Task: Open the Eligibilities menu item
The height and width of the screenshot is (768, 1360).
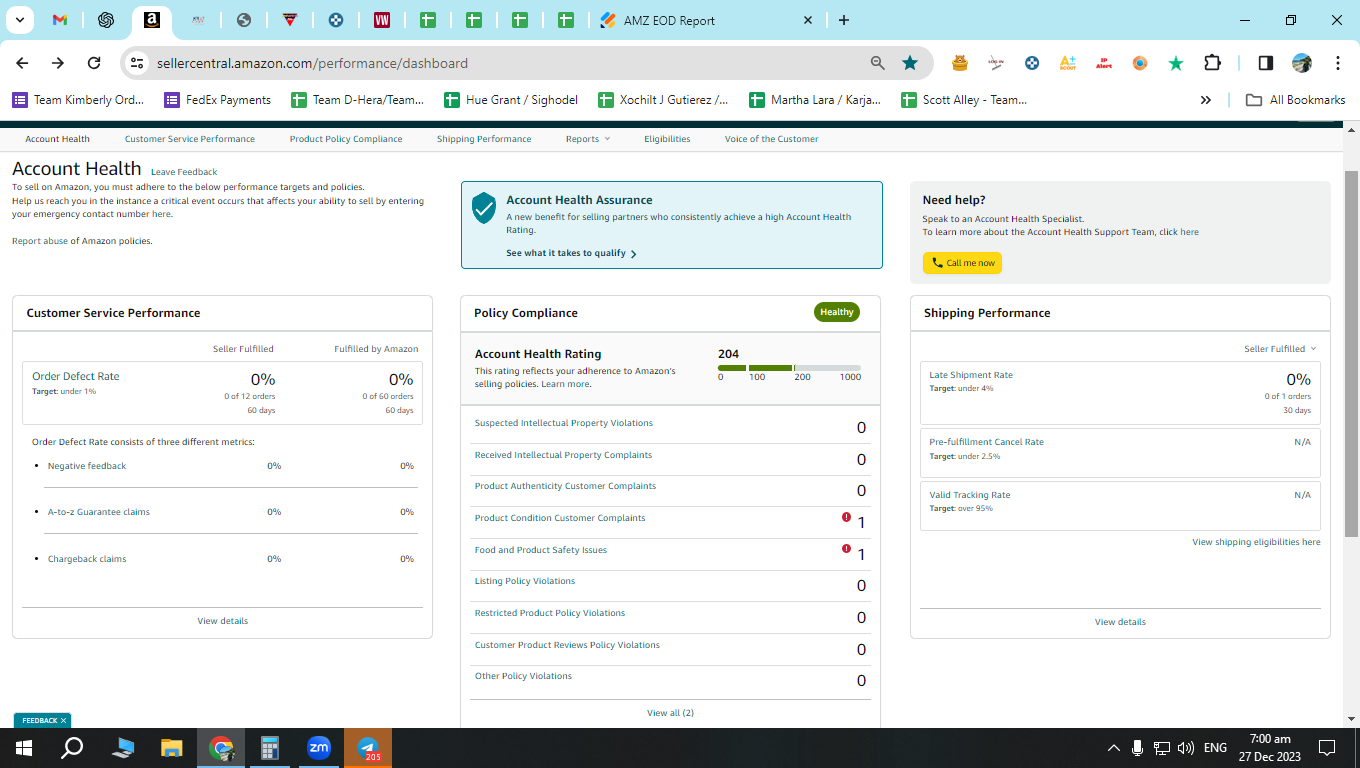Action: [667, 139]
